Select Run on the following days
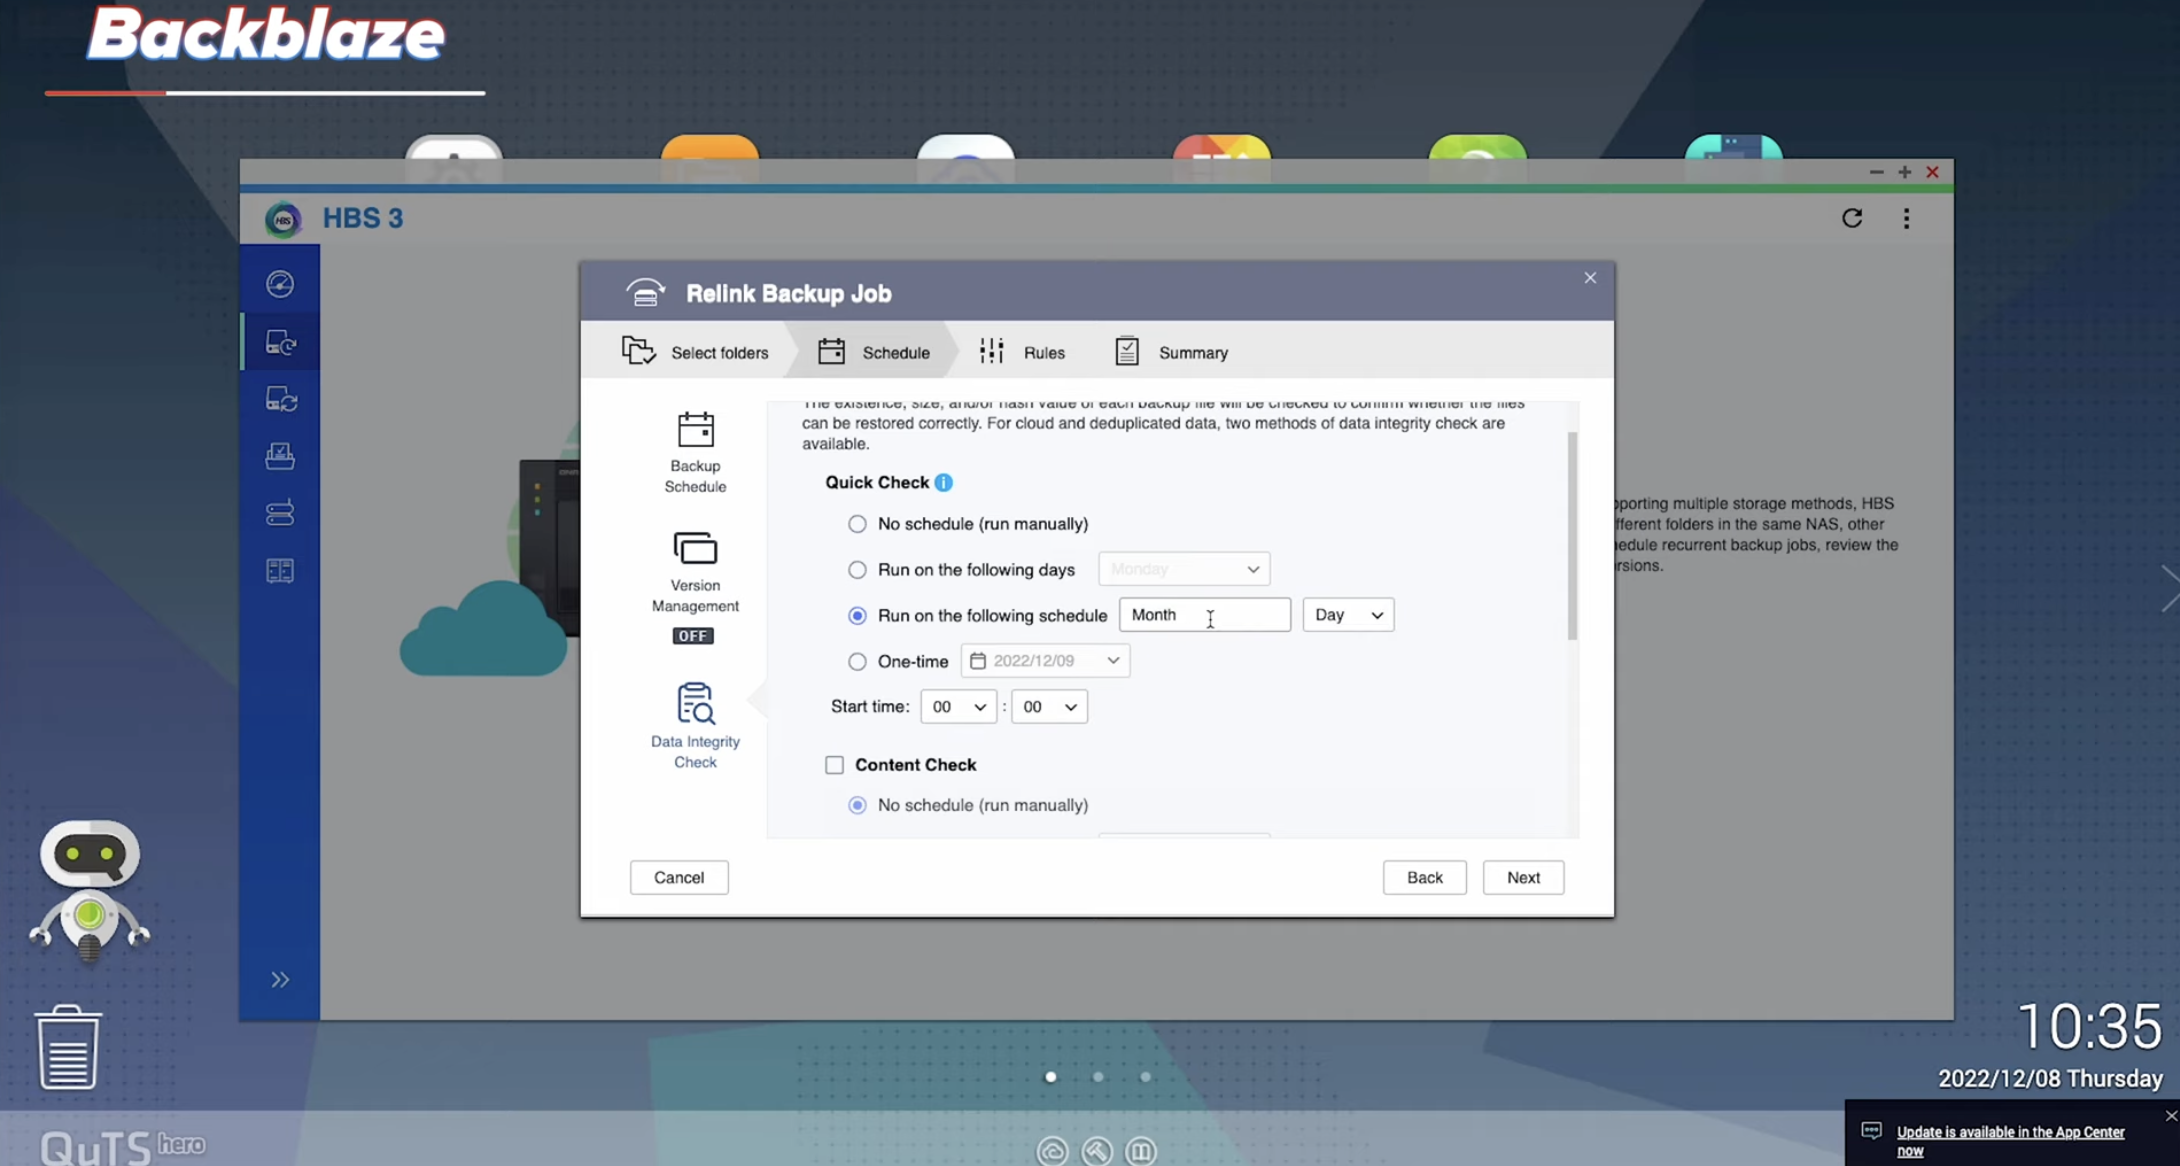The width and height of the screenshot is (2180, 1166). pyautogui.click(x=857, y=570)
